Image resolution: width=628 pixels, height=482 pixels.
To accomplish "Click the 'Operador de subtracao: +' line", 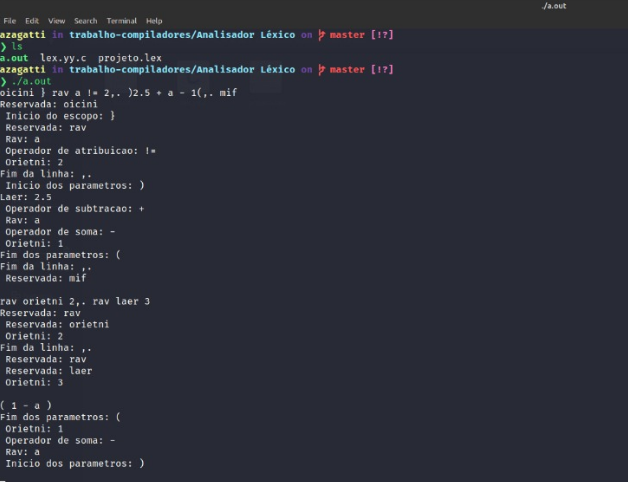I will [x=74, y=209].
